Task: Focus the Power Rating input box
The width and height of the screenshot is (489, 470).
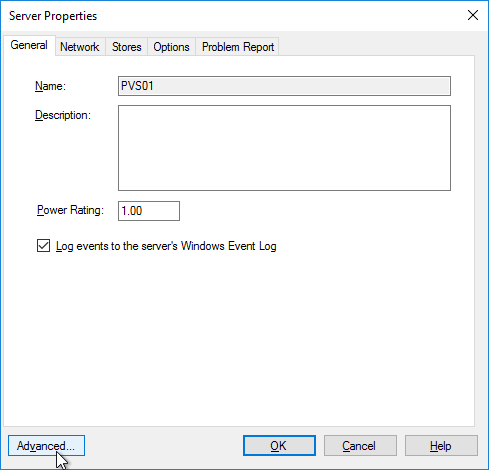Action: [x=149, y=211]
